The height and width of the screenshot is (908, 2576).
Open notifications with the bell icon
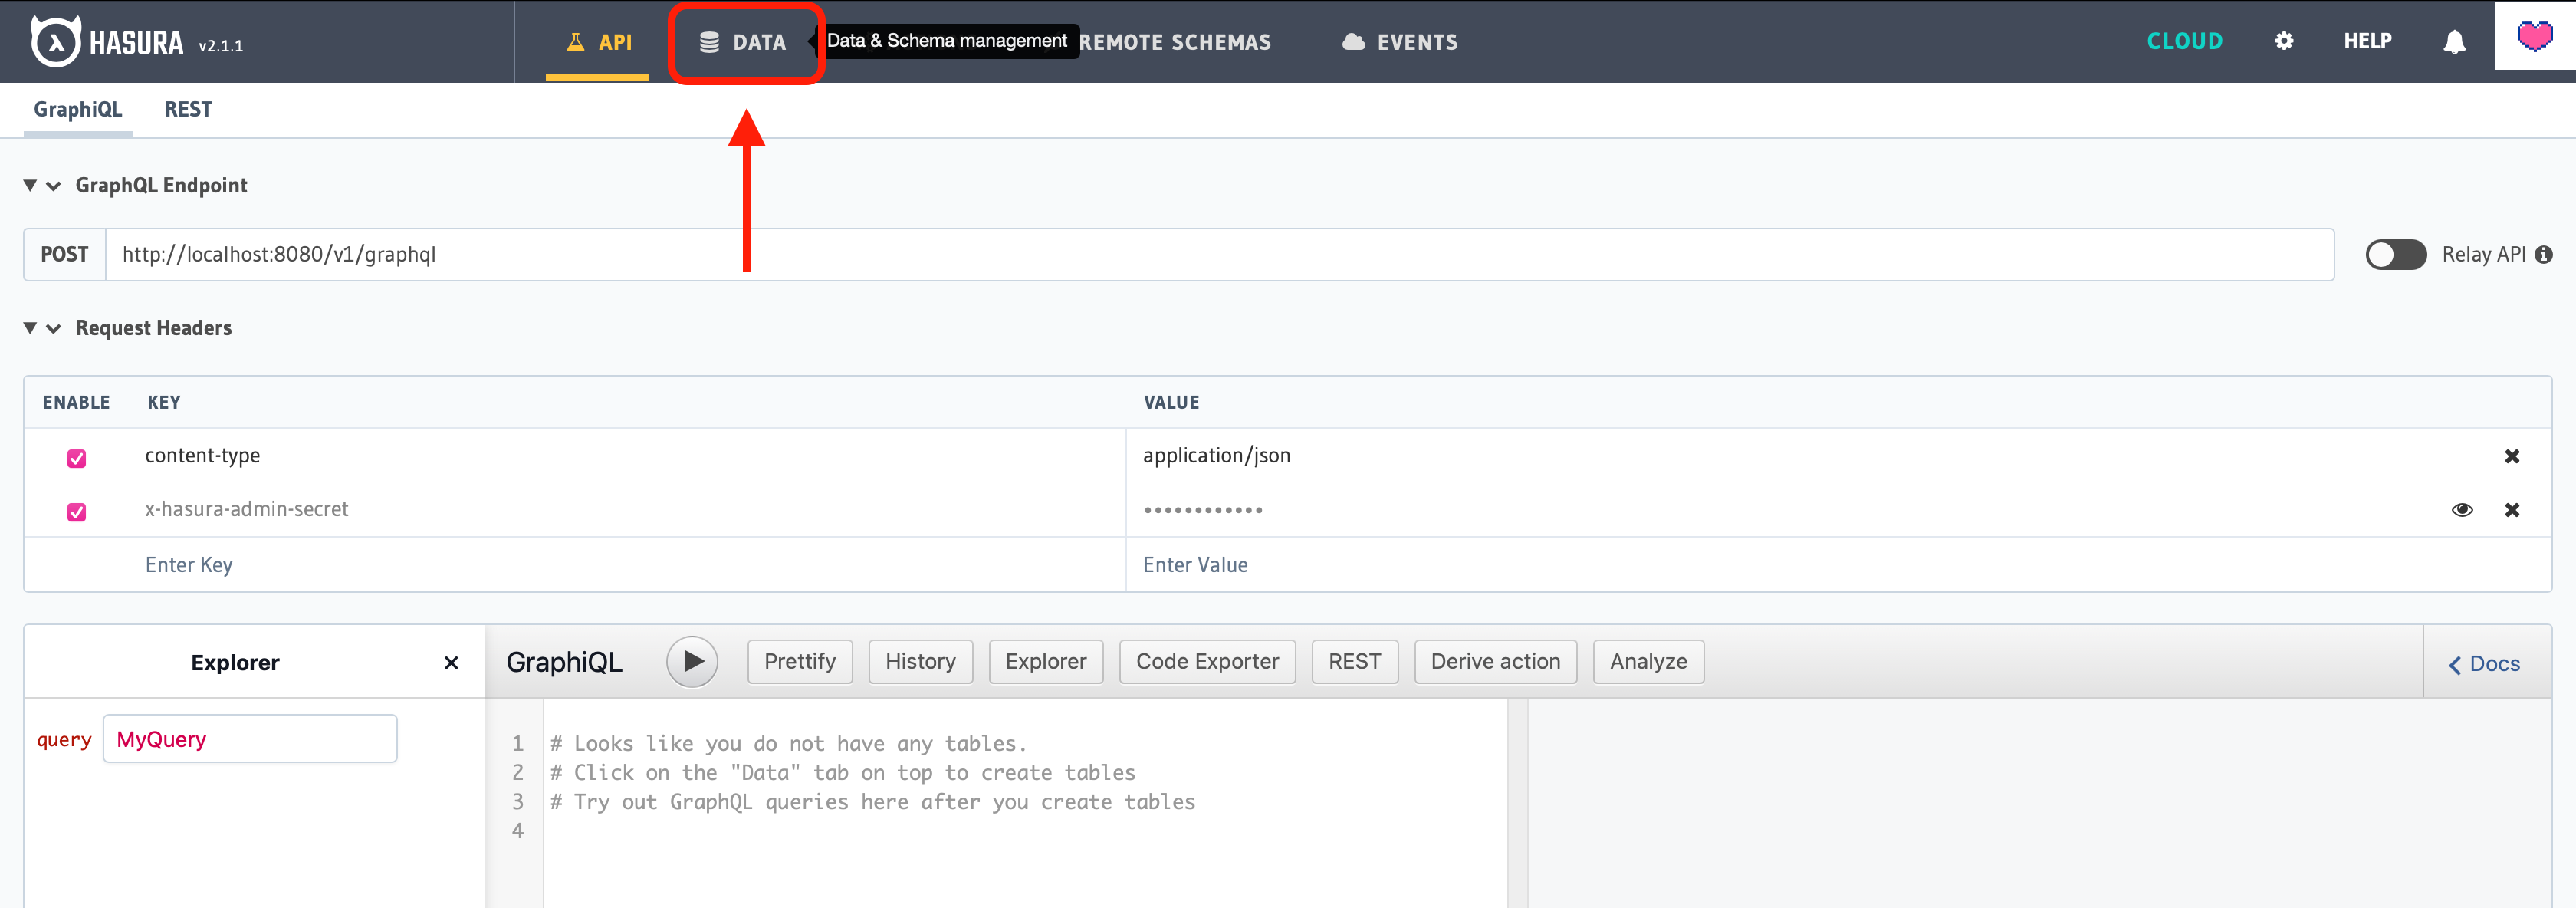pyautogui.click(x=2453, y=42)
